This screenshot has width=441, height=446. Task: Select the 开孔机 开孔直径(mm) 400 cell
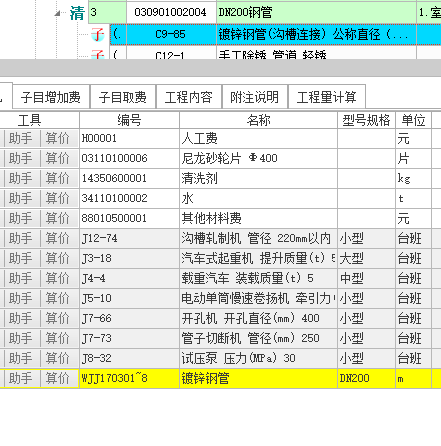pos(258,319)
